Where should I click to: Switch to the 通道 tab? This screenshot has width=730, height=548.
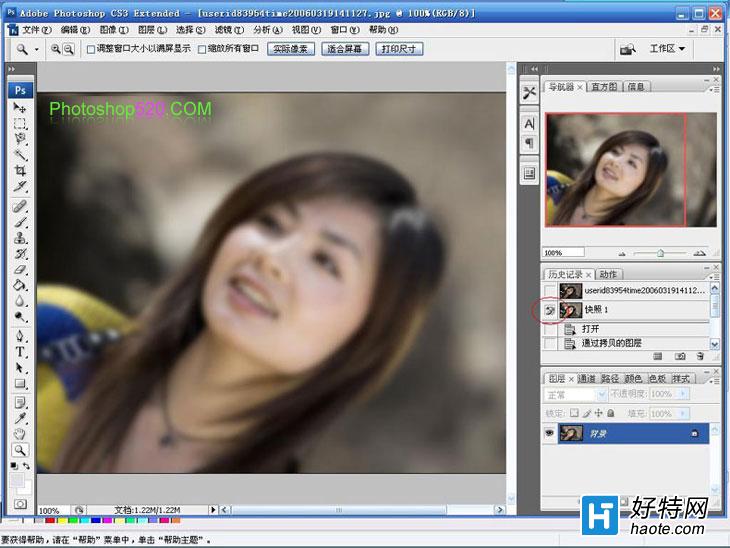tap(587, 379)
